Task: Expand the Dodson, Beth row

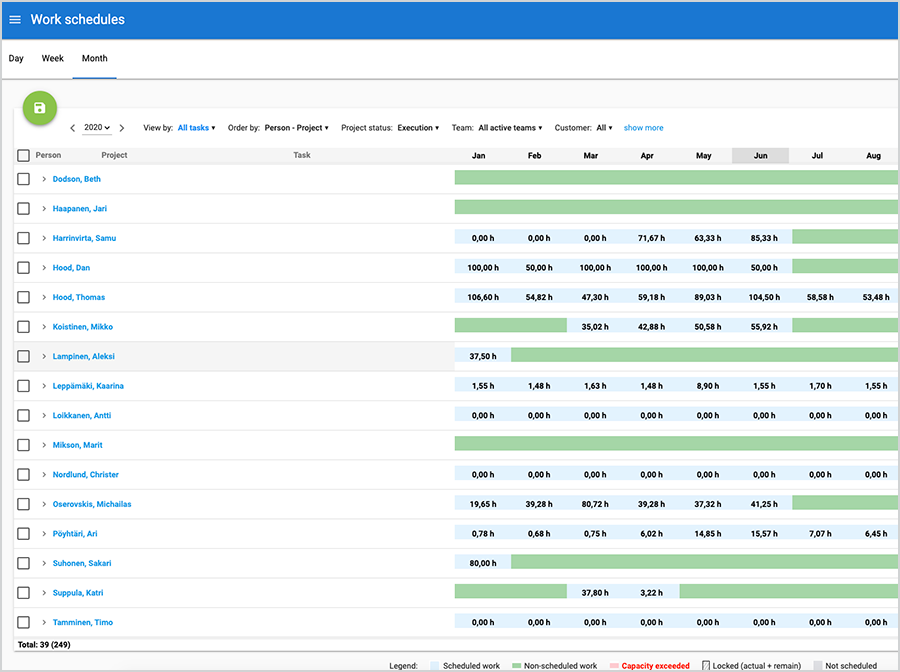Action: [44, 179]
